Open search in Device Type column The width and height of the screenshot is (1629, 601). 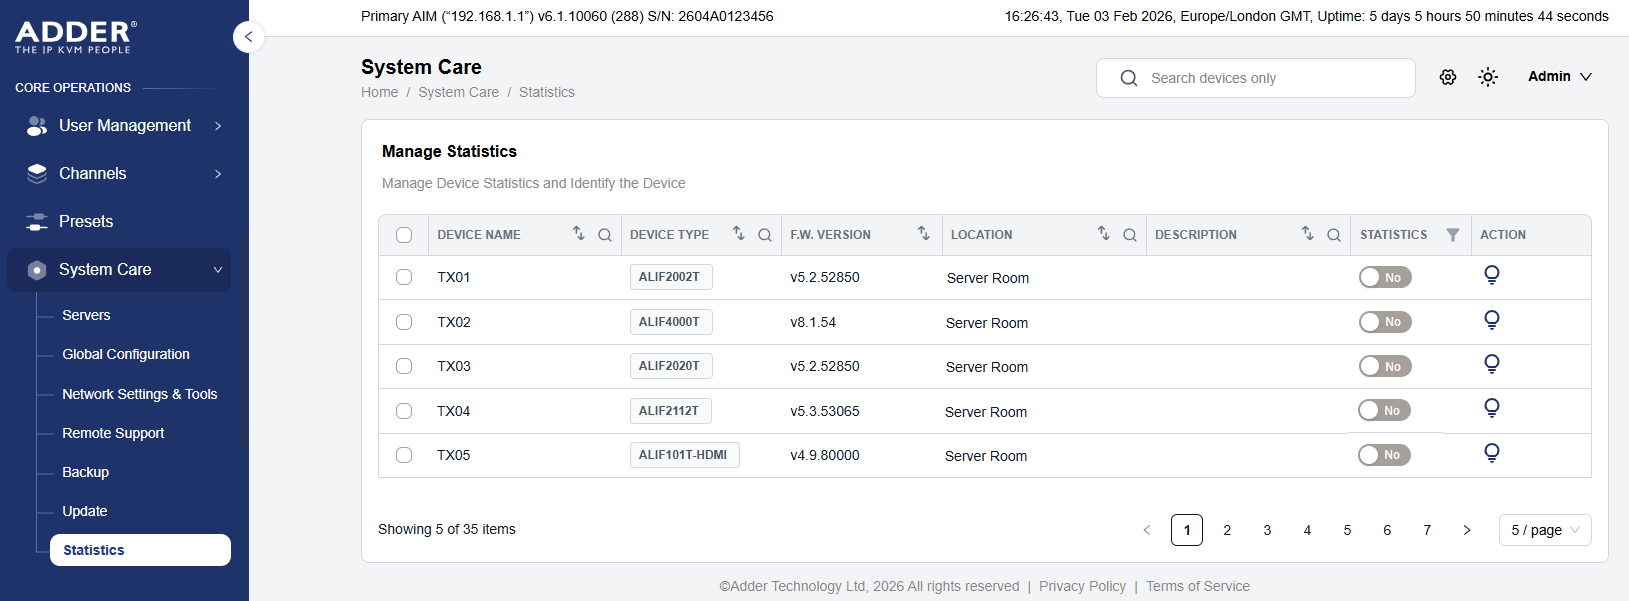[x=764, y=235]
